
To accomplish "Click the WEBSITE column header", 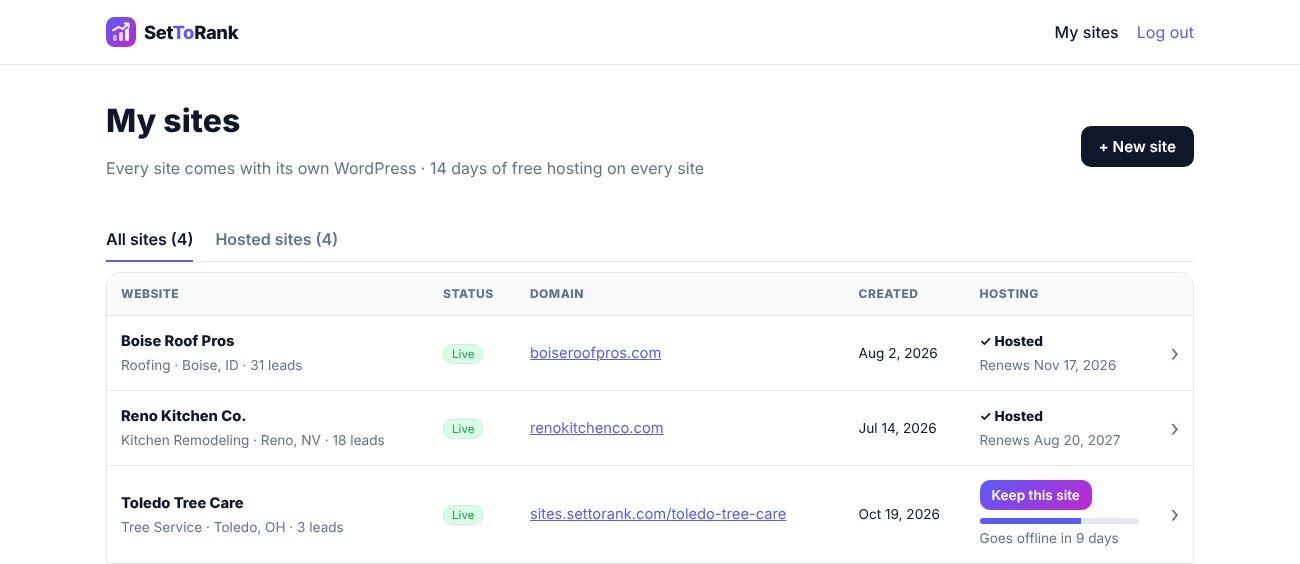I will [x=150, y=294].
